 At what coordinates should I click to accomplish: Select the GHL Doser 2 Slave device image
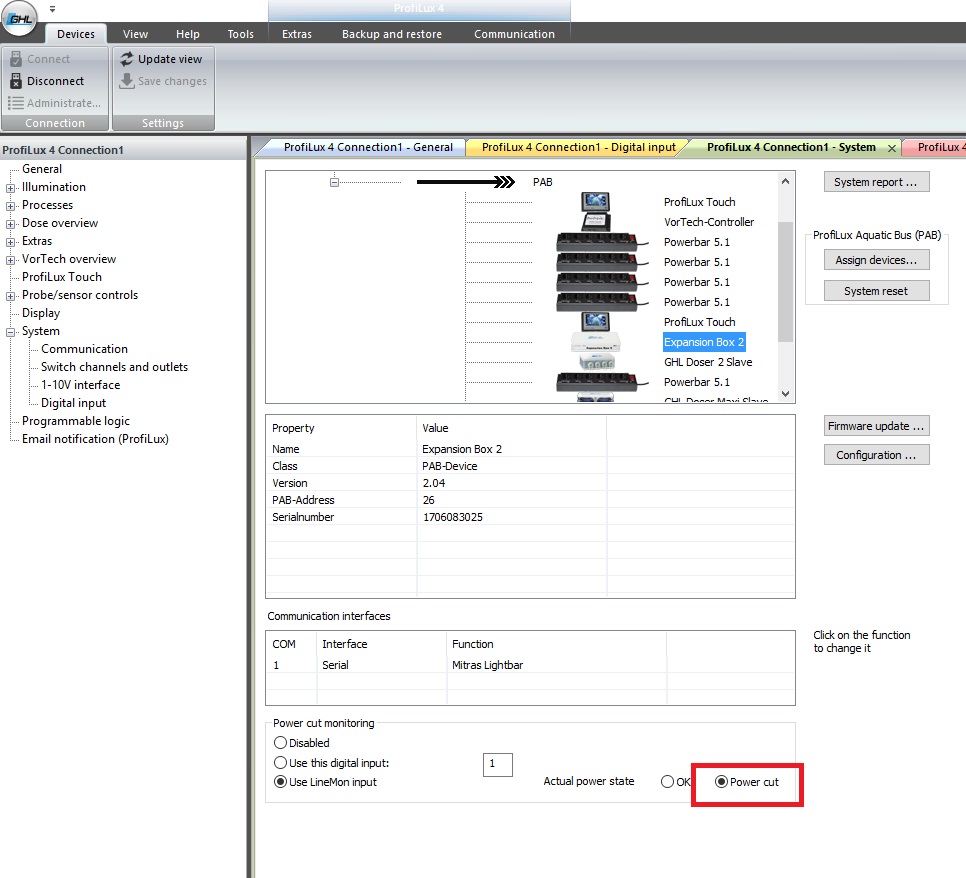596,362
